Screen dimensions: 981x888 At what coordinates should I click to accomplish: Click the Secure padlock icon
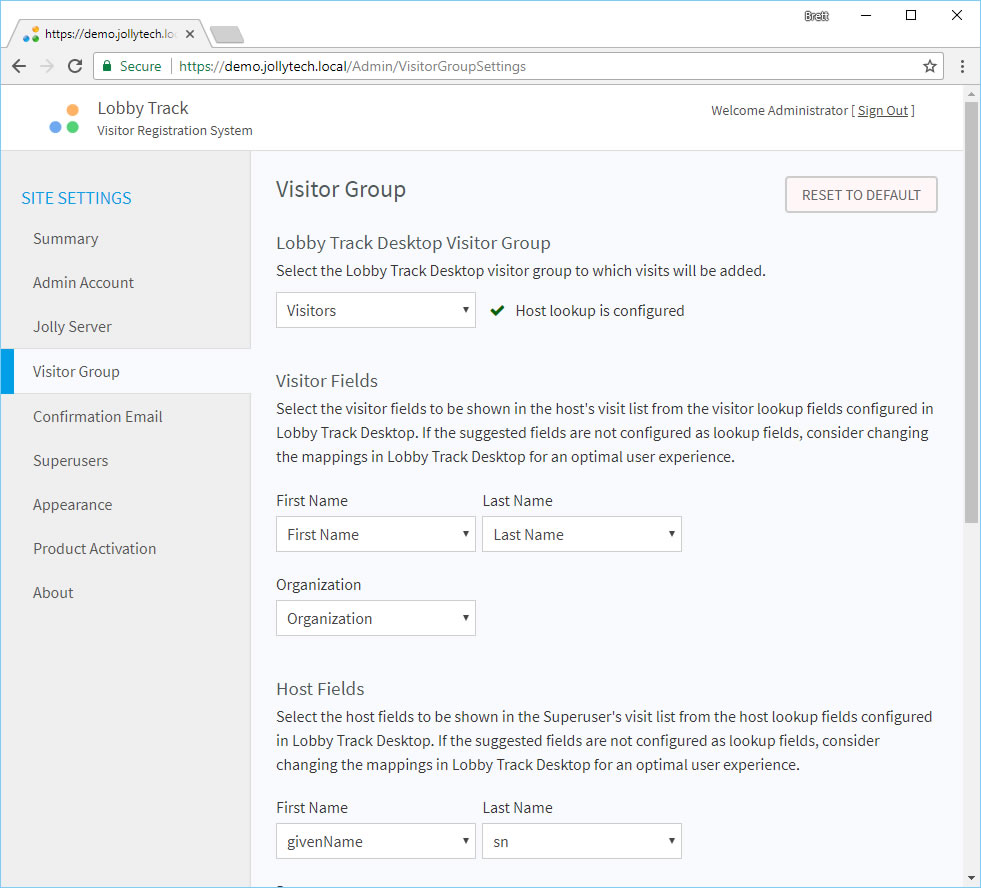[x=107, y=66]
